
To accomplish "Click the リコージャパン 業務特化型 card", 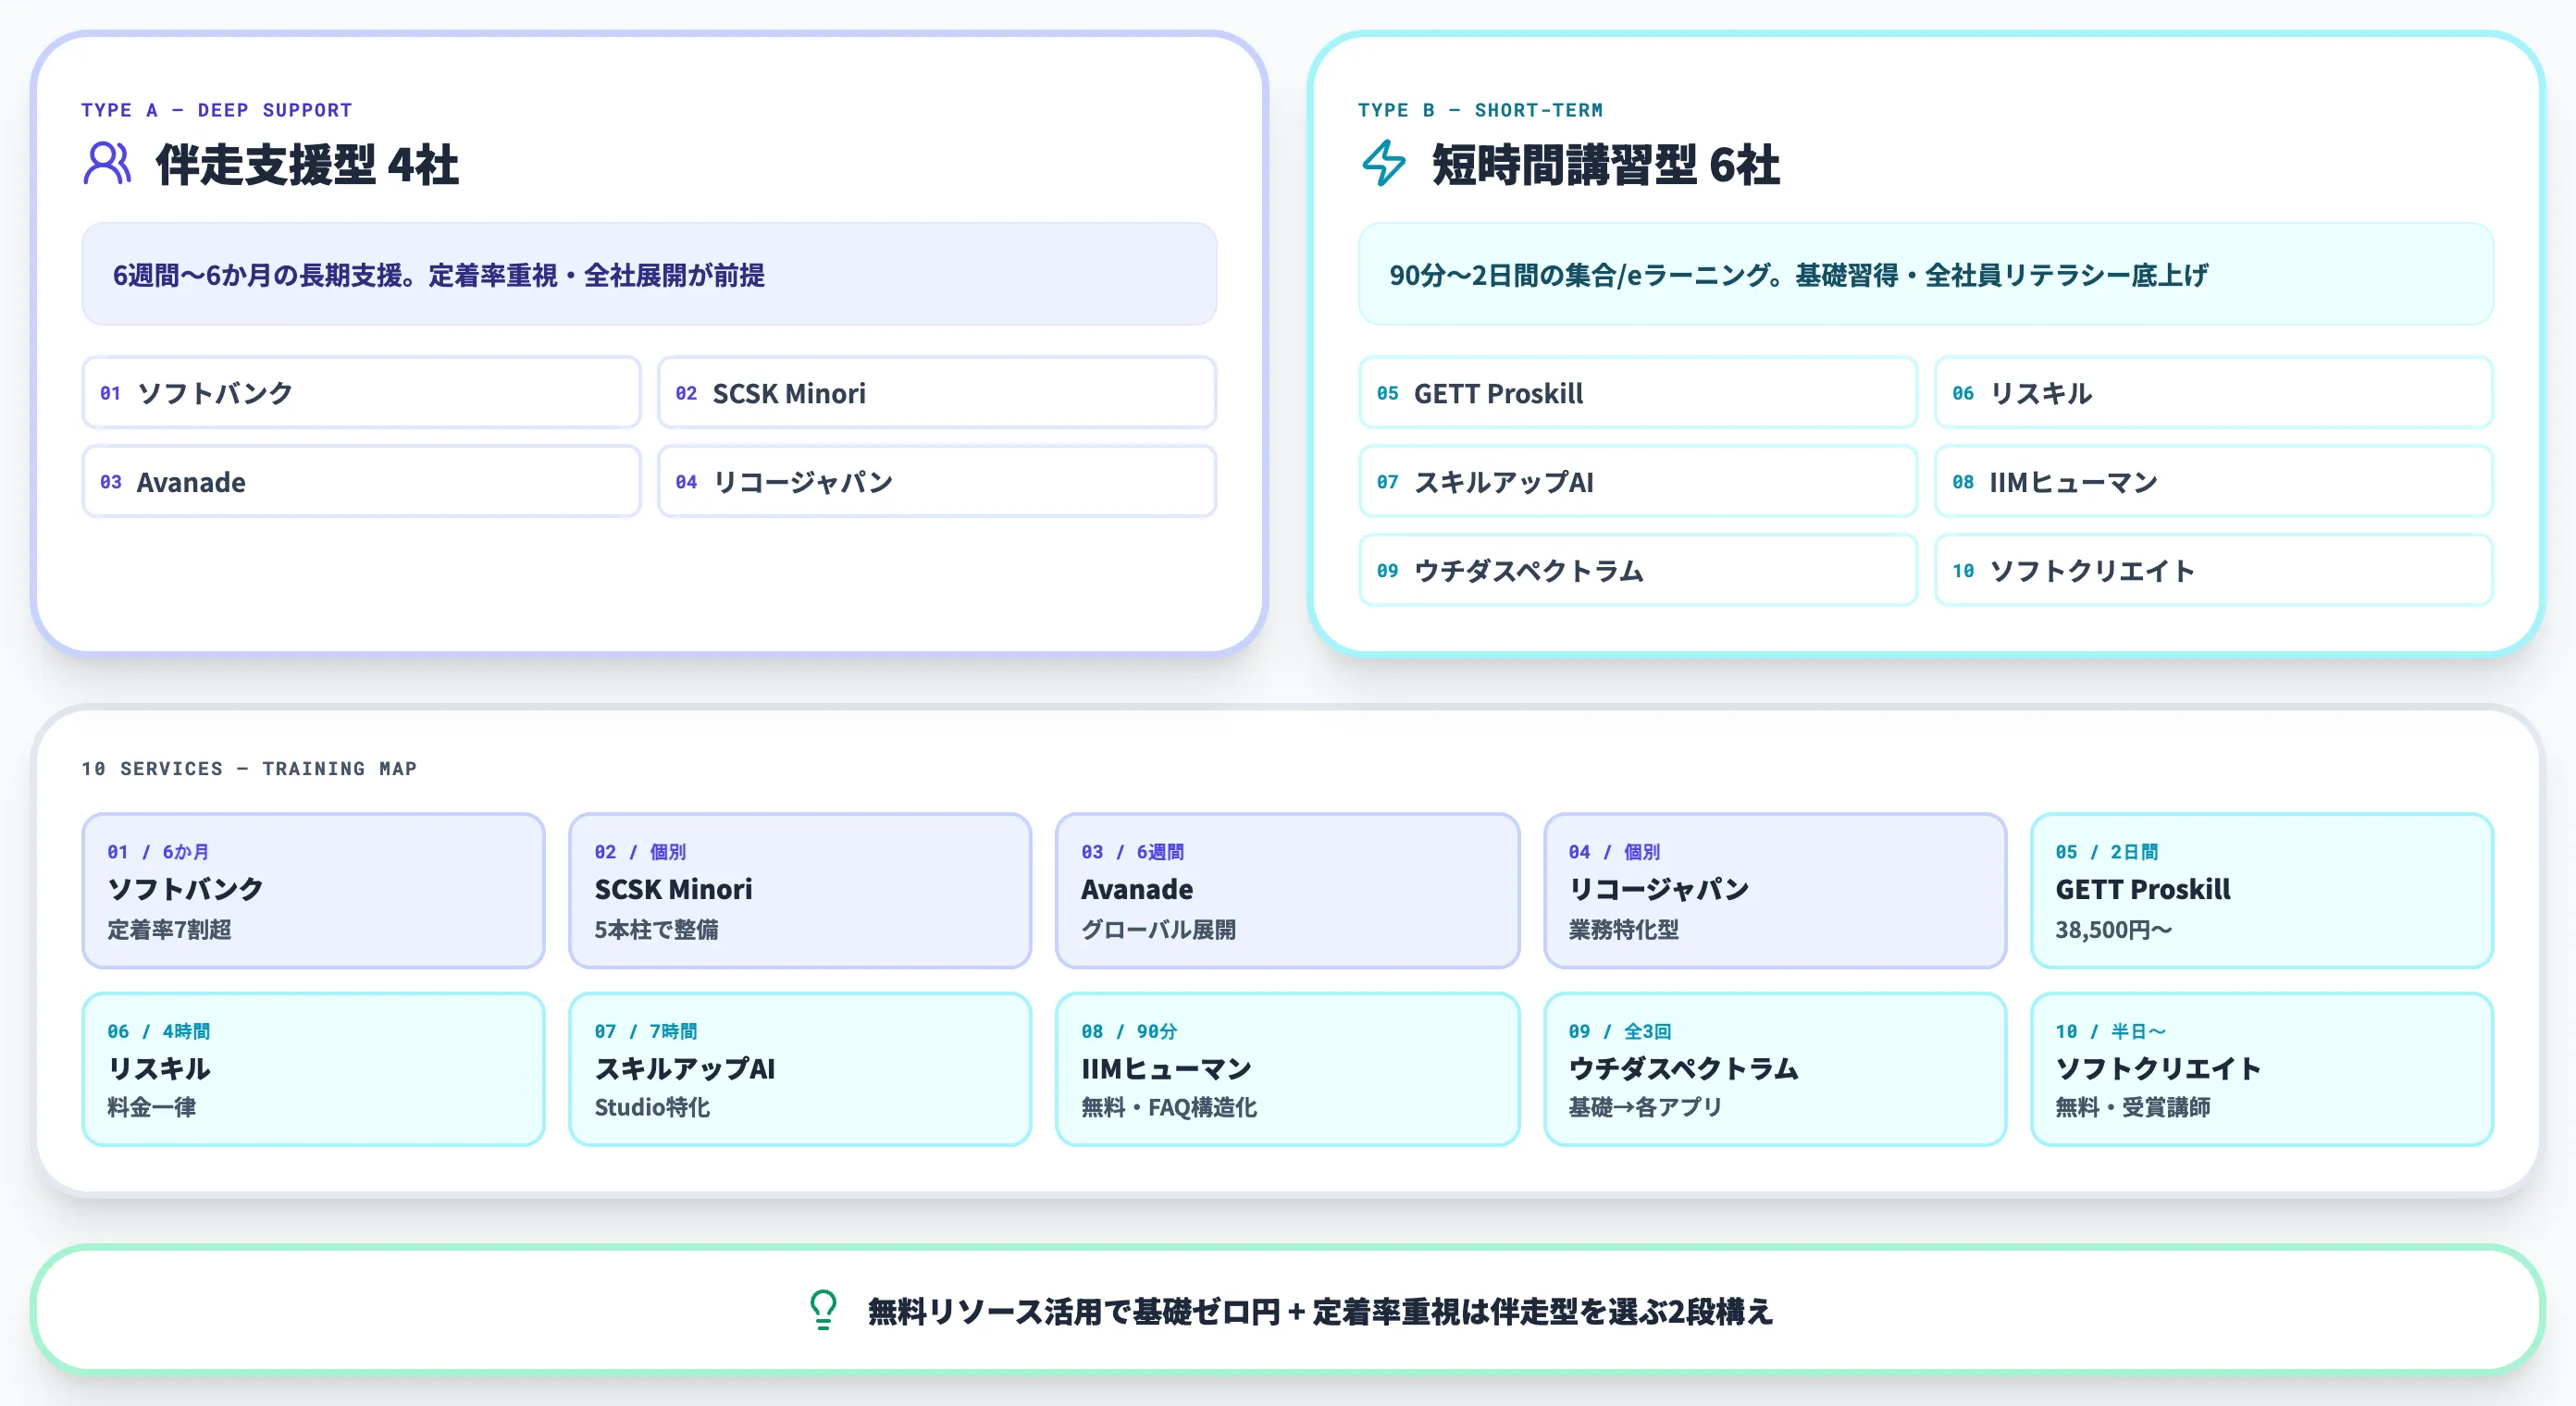I will pos(1775,890).
